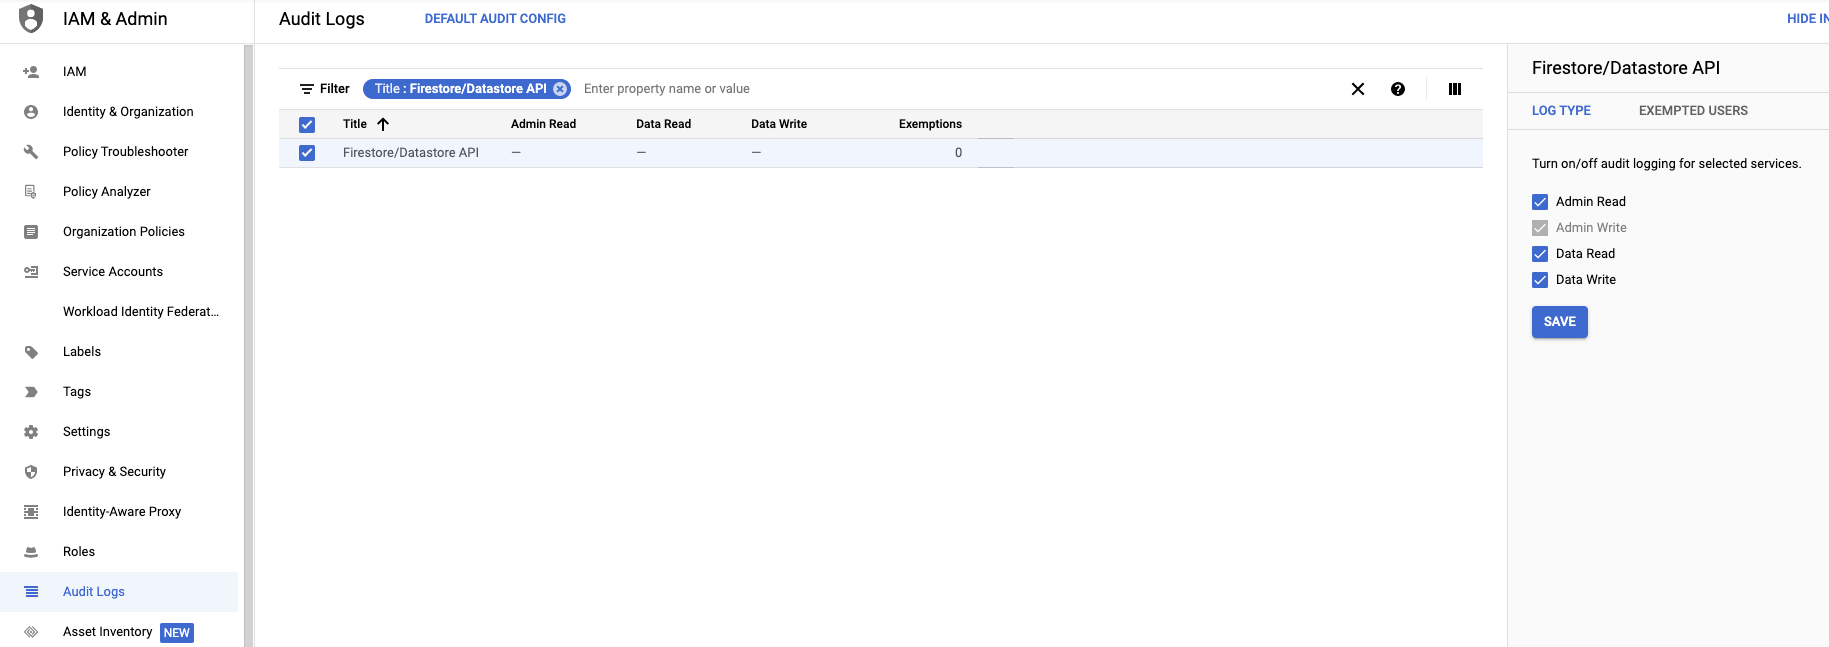Uncheck the Firestore/Datastore API row checkbox
Viewport: 1829px width, 647px height.
(x=307, y=153)
